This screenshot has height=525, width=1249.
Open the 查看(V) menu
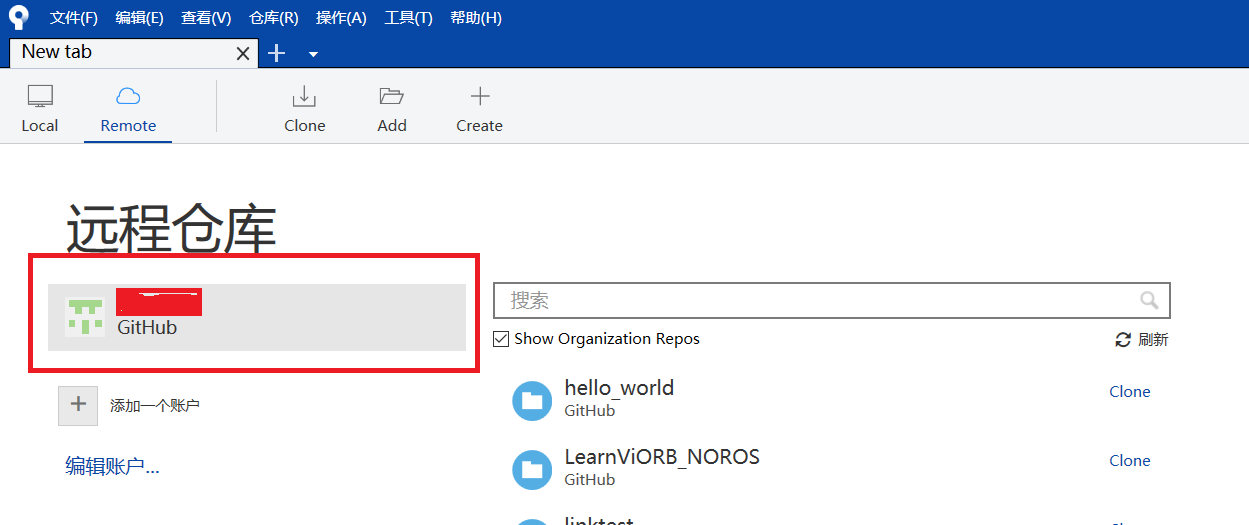(x=206, y=18)
